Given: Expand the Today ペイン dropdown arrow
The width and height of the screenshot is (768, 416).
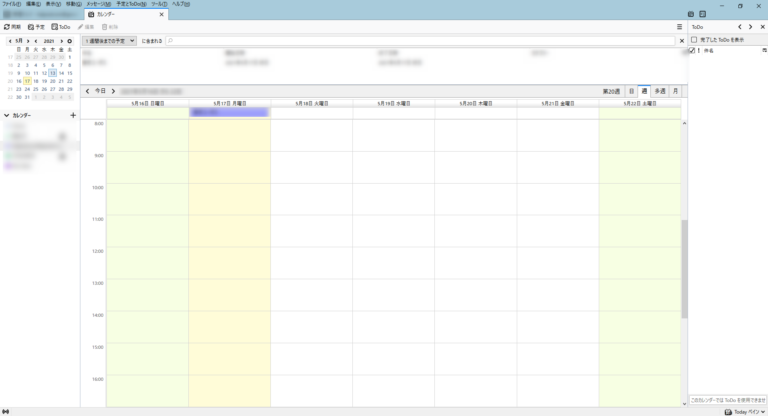Looking at the screenshot, I should [x=763, y=411].
